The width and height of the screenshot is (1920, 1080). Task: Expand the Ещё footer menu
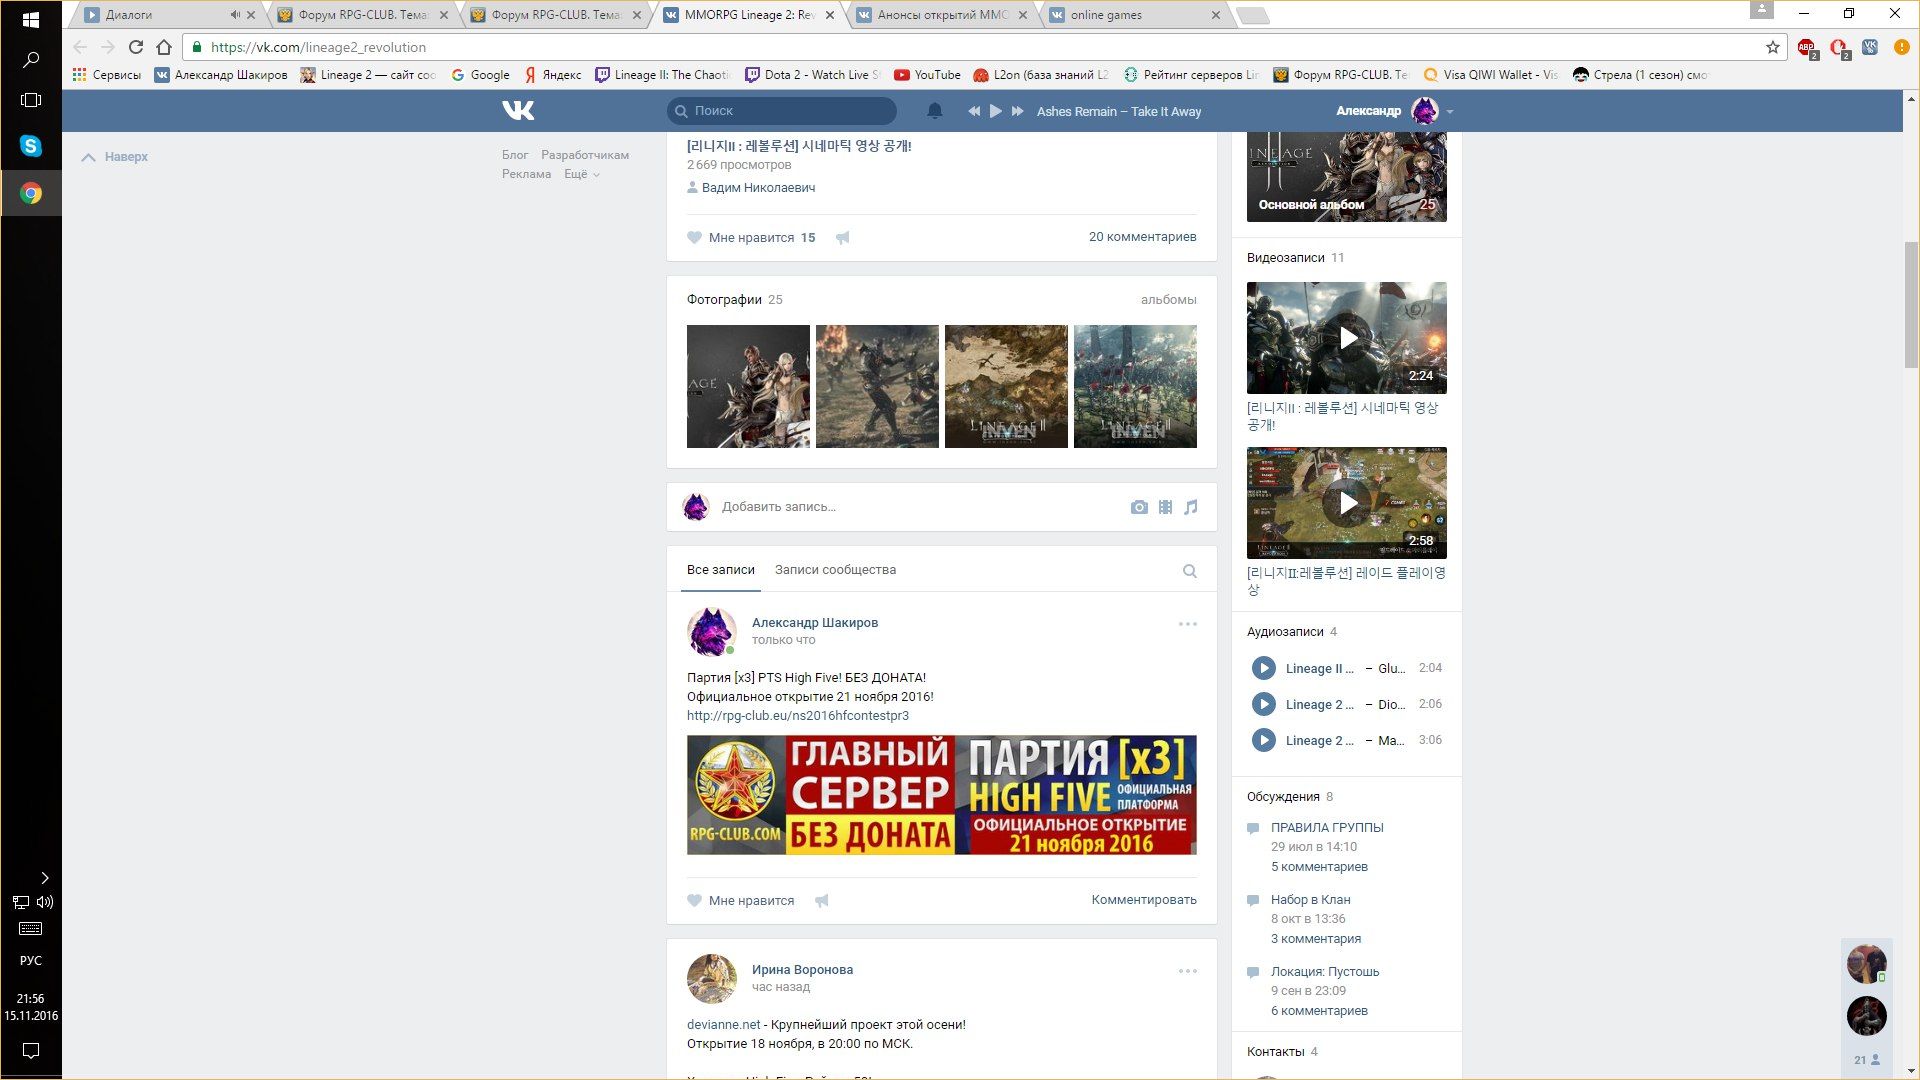[581, 174]
